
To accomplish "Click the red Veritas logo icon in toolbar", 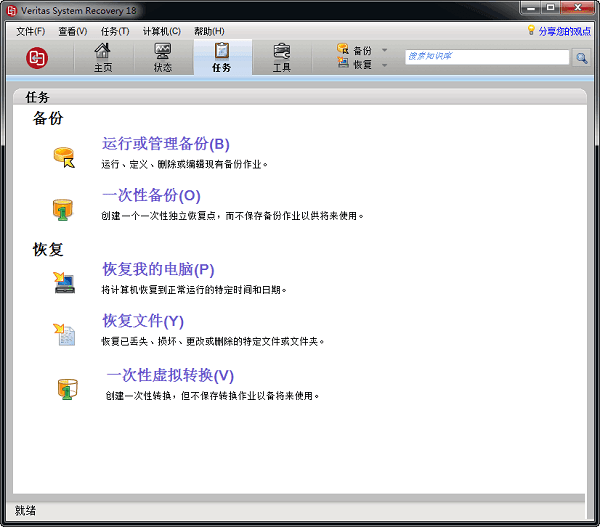I will (x=37, y=58).
